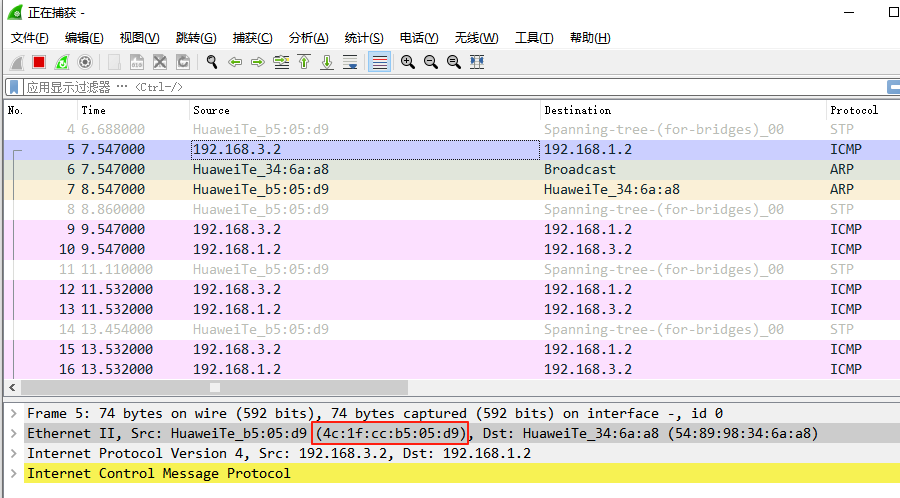Toggle automatic scrolling during live capture

(350, 62)
